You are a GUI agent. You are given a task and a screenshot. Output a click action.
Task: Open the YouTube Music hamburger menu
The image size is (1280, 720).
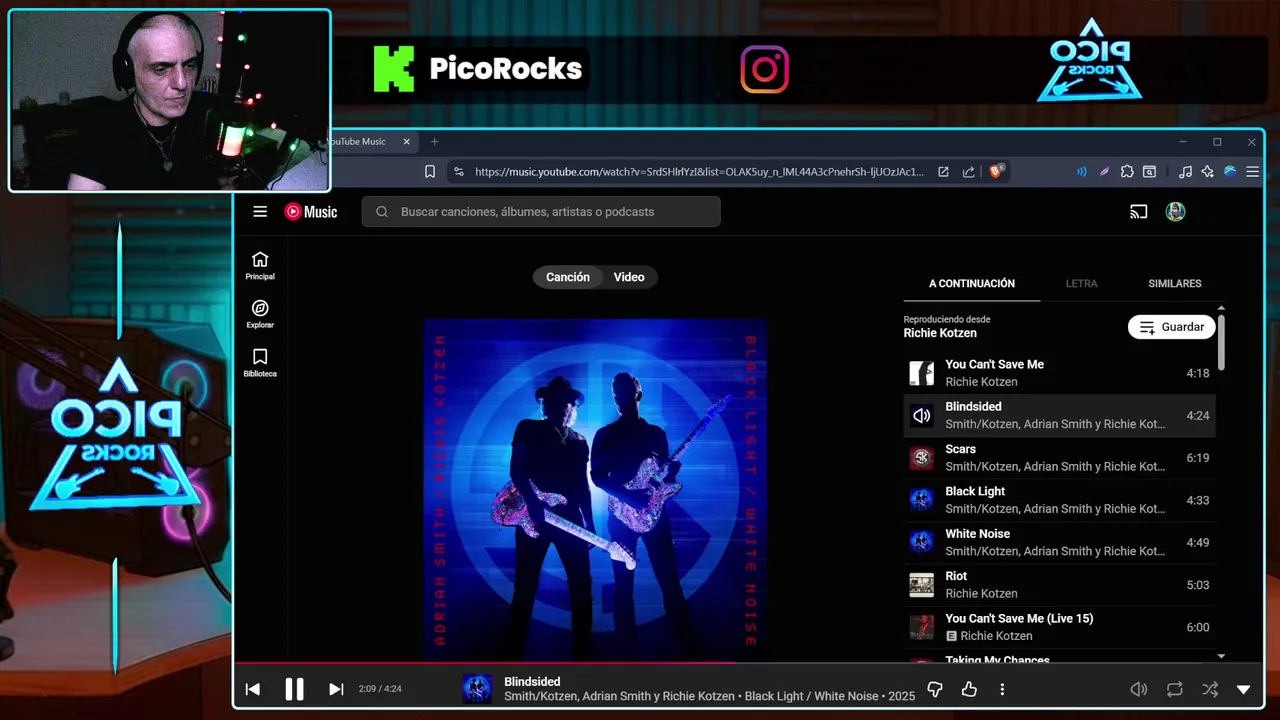click(260, 211)
